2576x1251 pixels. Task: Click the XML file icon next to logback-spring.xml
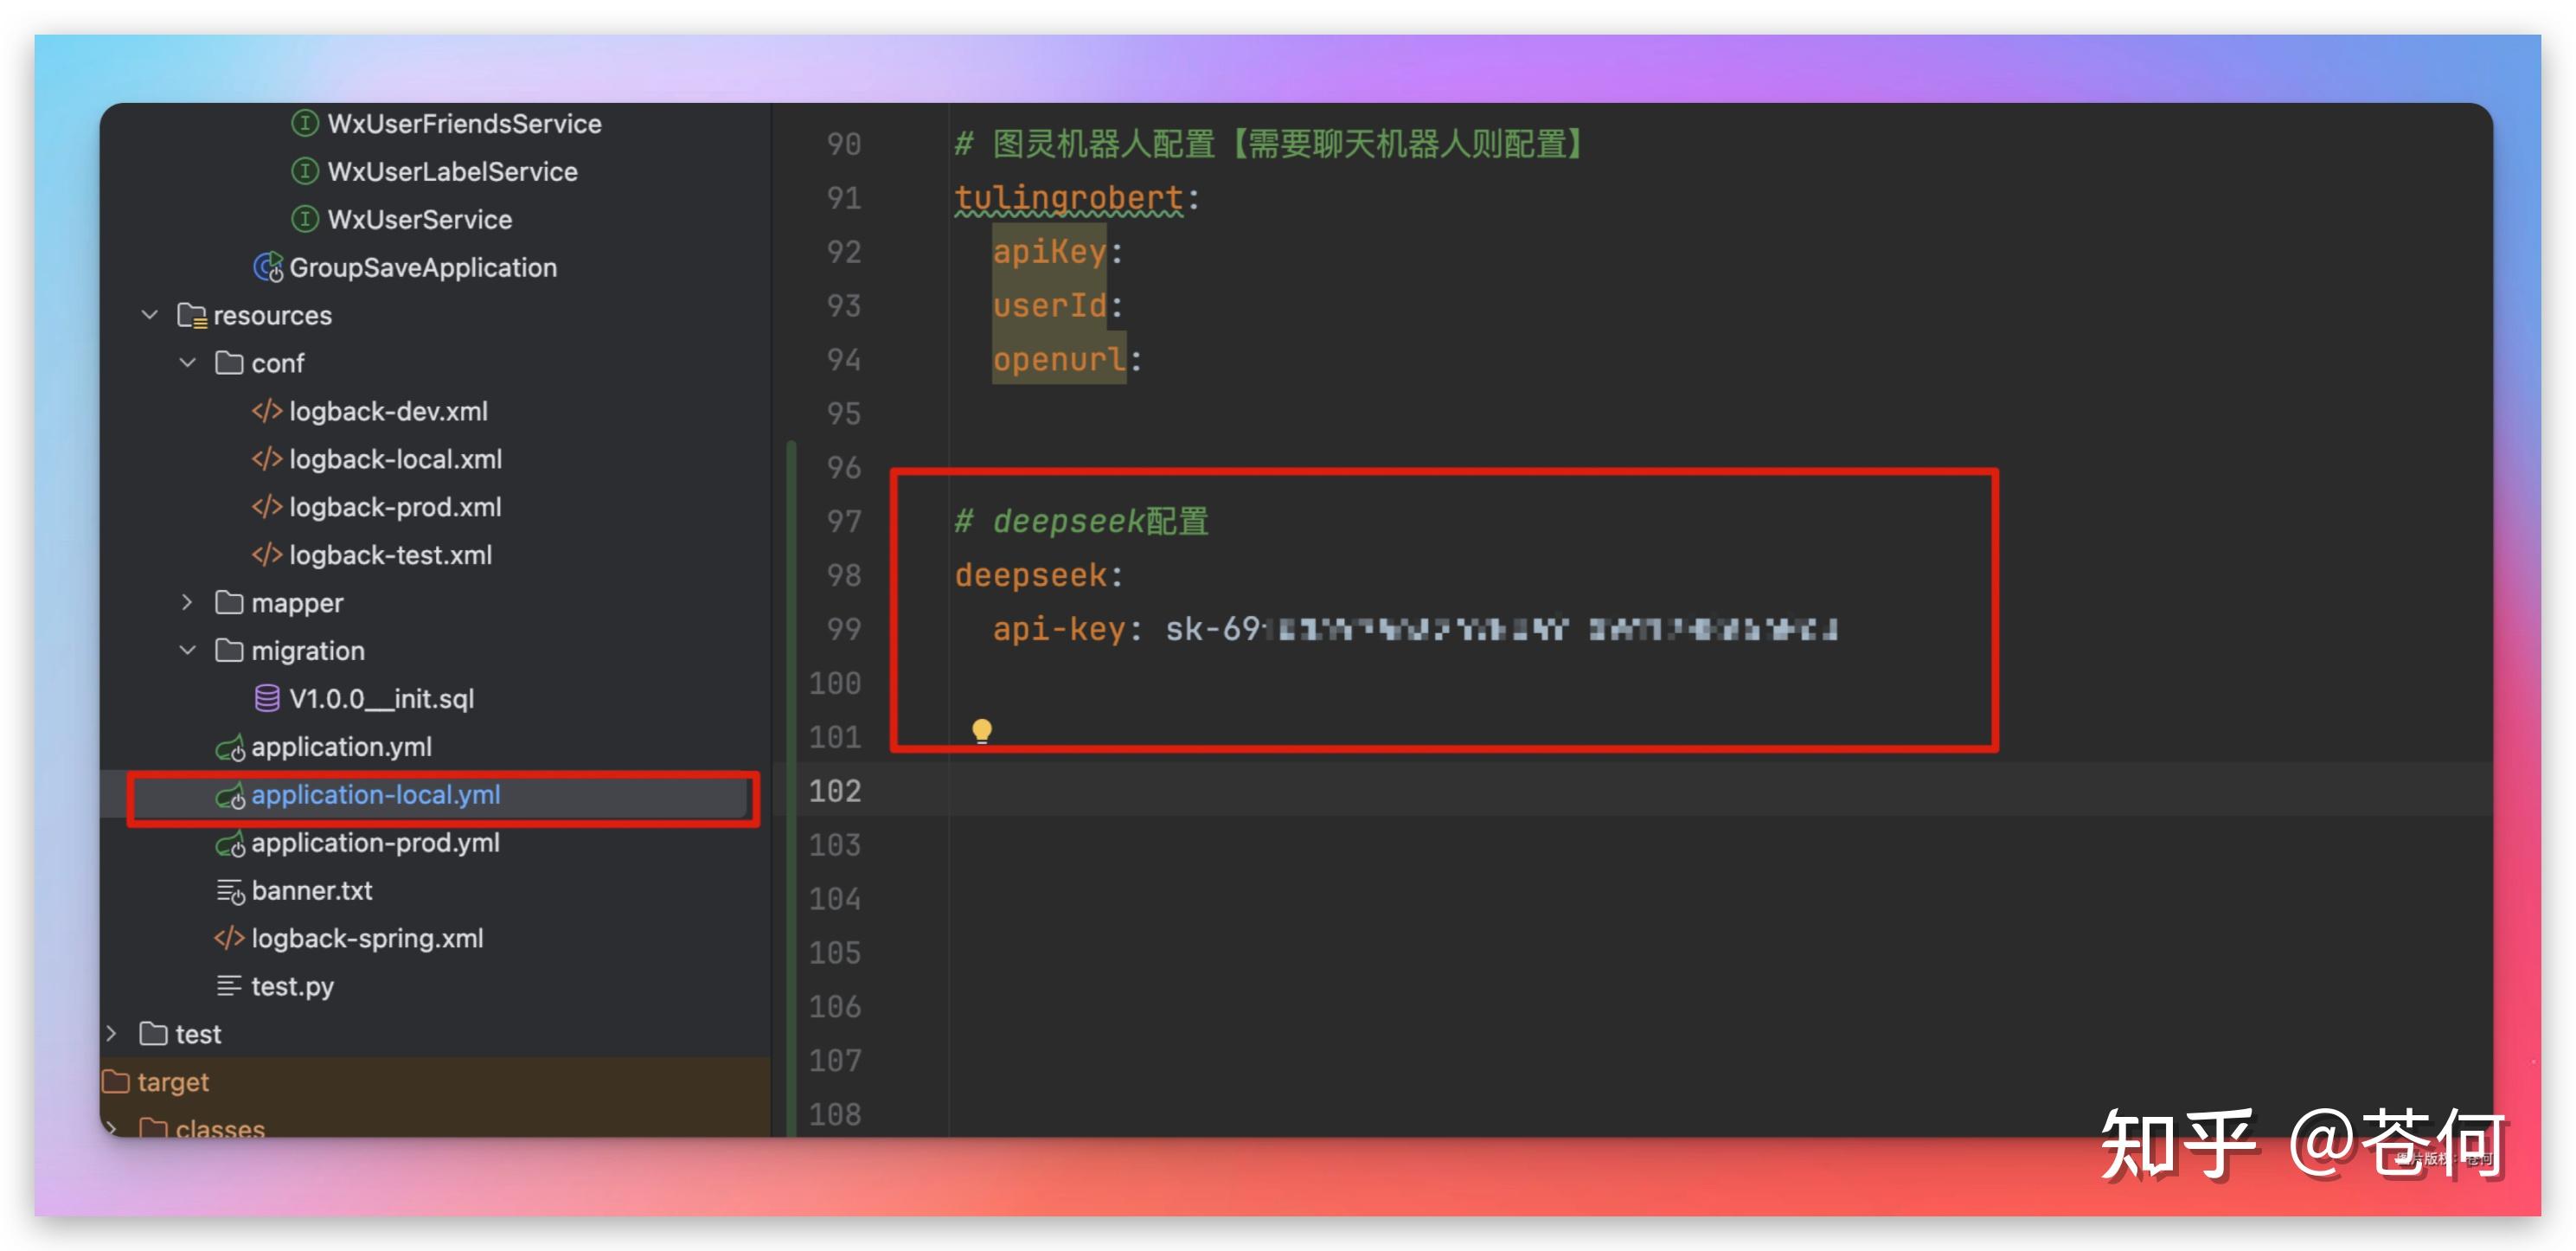[228, 938]
